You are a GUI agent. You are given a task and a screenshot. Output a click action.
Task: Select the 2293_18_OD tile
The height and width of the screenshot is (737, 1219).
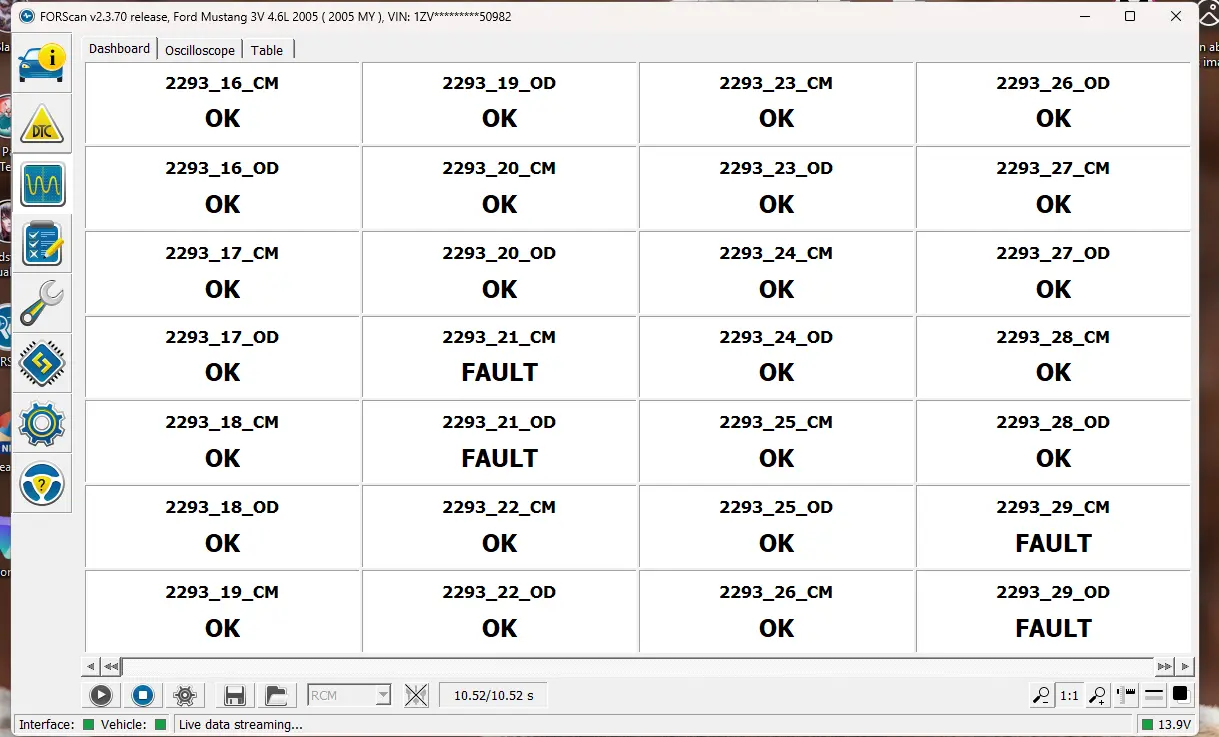coord(222,527)
